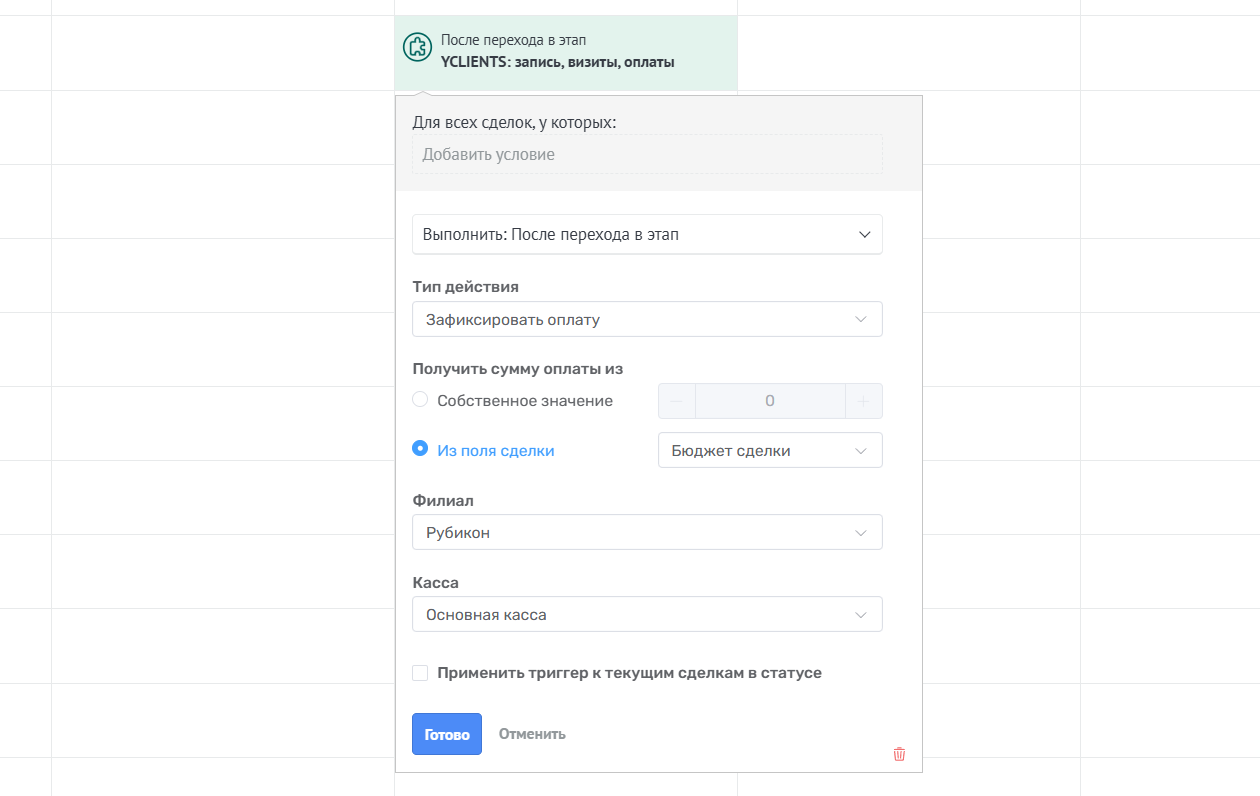Increase payment amount with plus button
The height and width of the screenshot is (796, 1260).
click(x=864, y=401)
